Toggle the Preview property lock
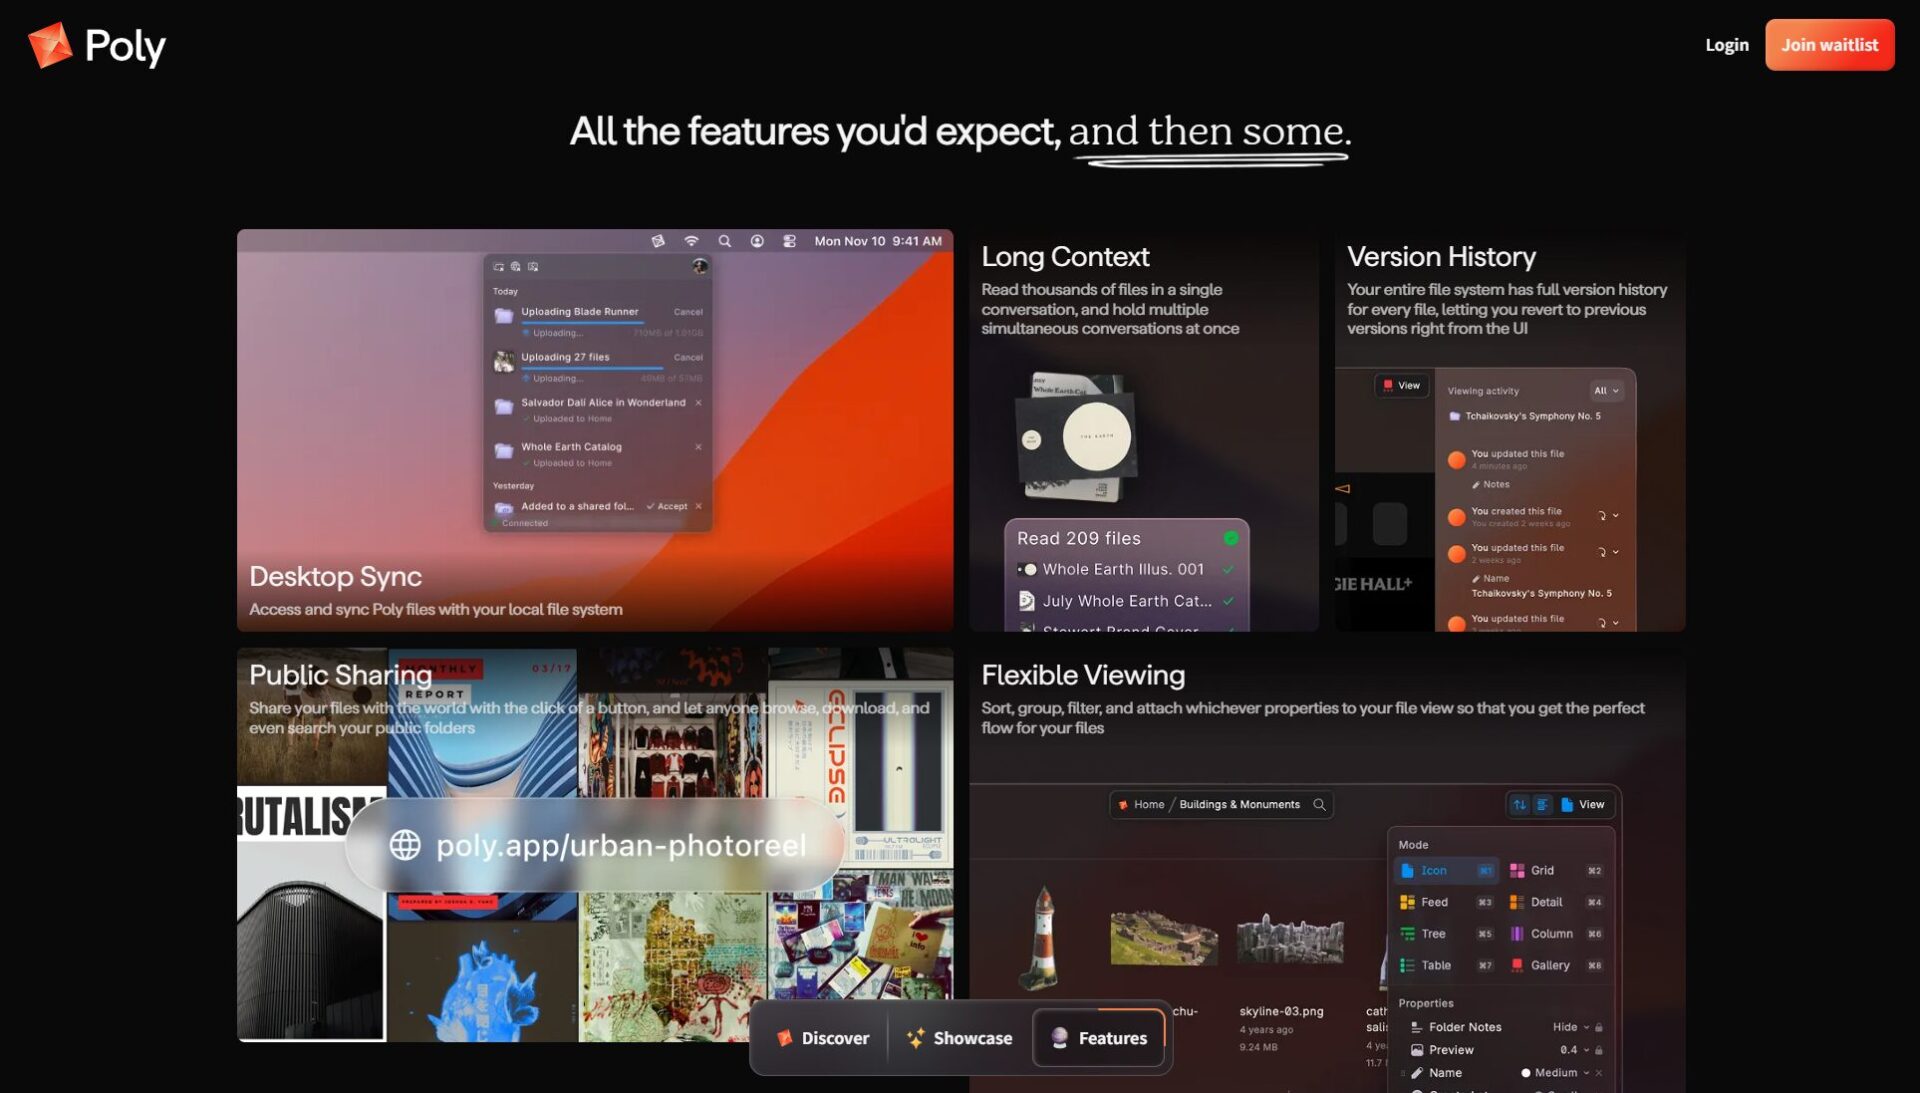 [1599, 1050]
